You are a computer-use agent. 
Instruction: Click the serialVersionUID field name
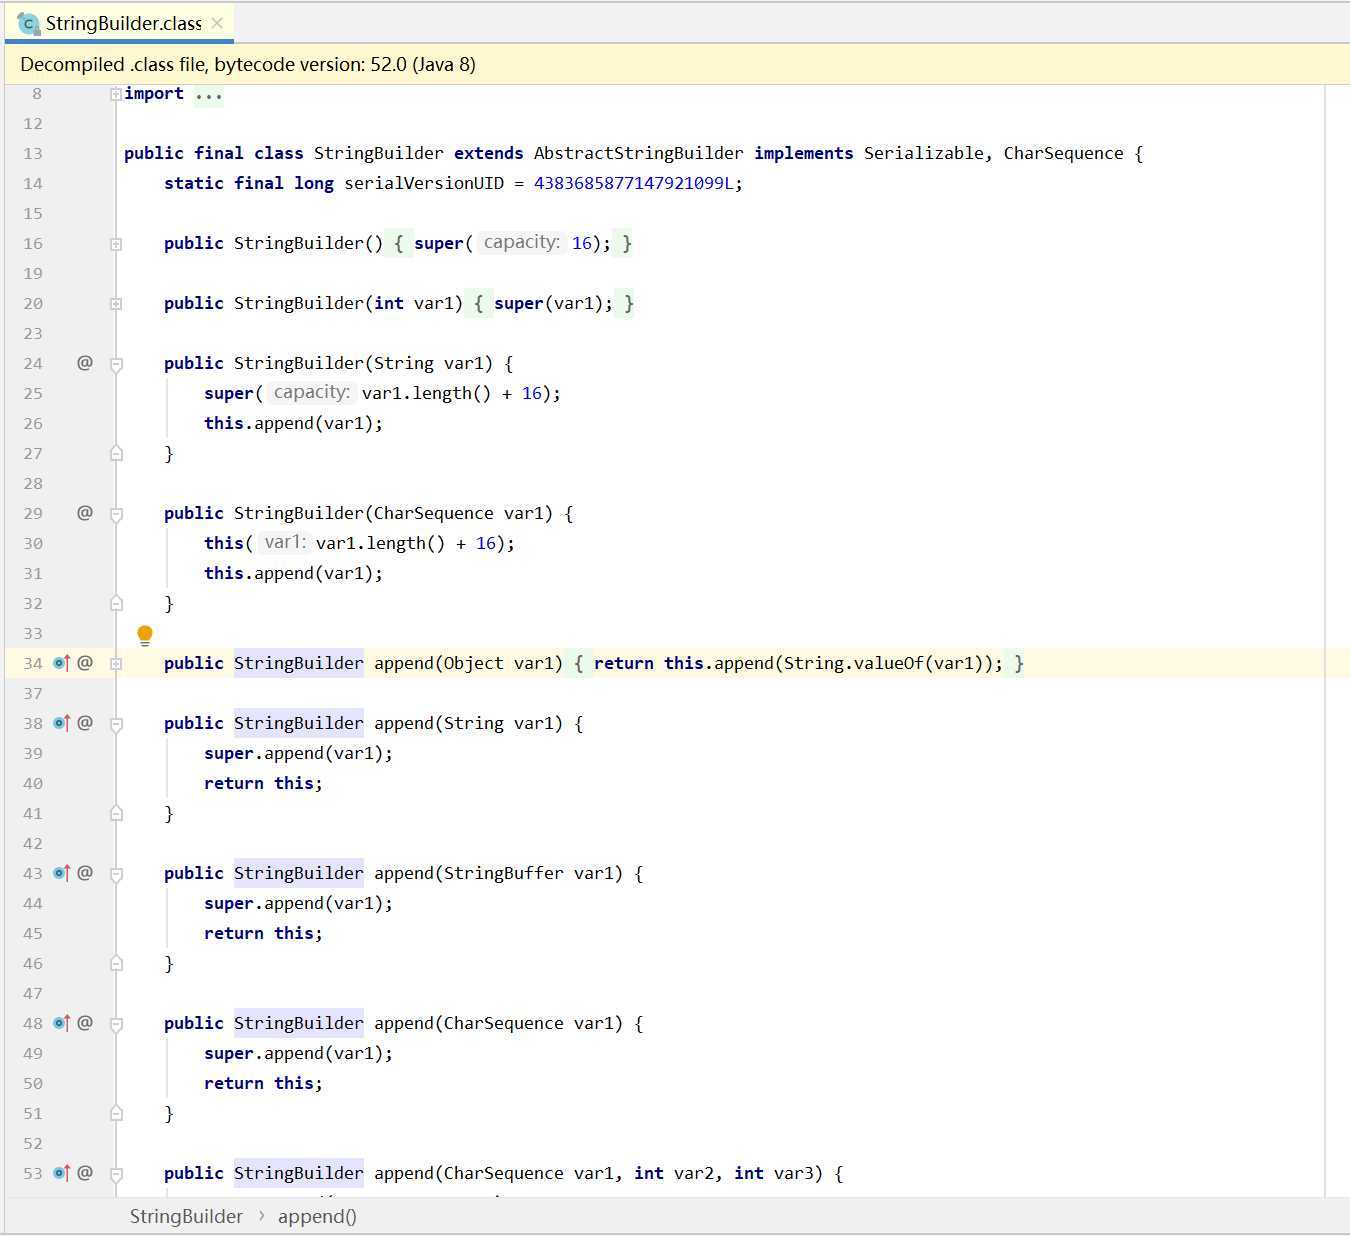coord(424,183)
